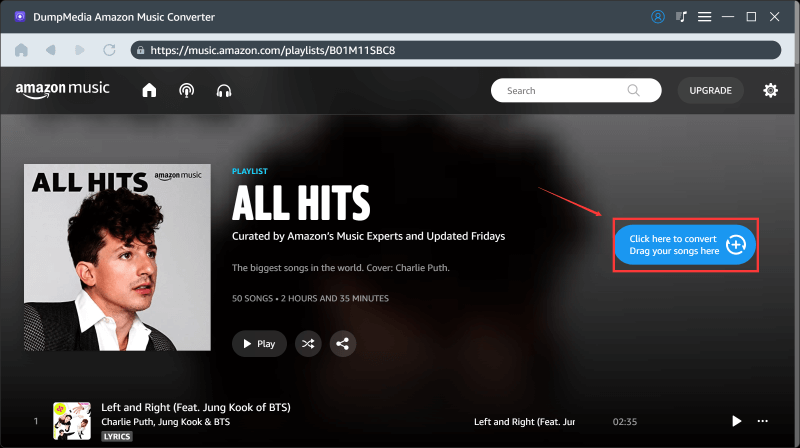The image size is (800, 448).
Task: Click the lock icon in the address bar
Action: pyautogui.click(x=140, y=50)
